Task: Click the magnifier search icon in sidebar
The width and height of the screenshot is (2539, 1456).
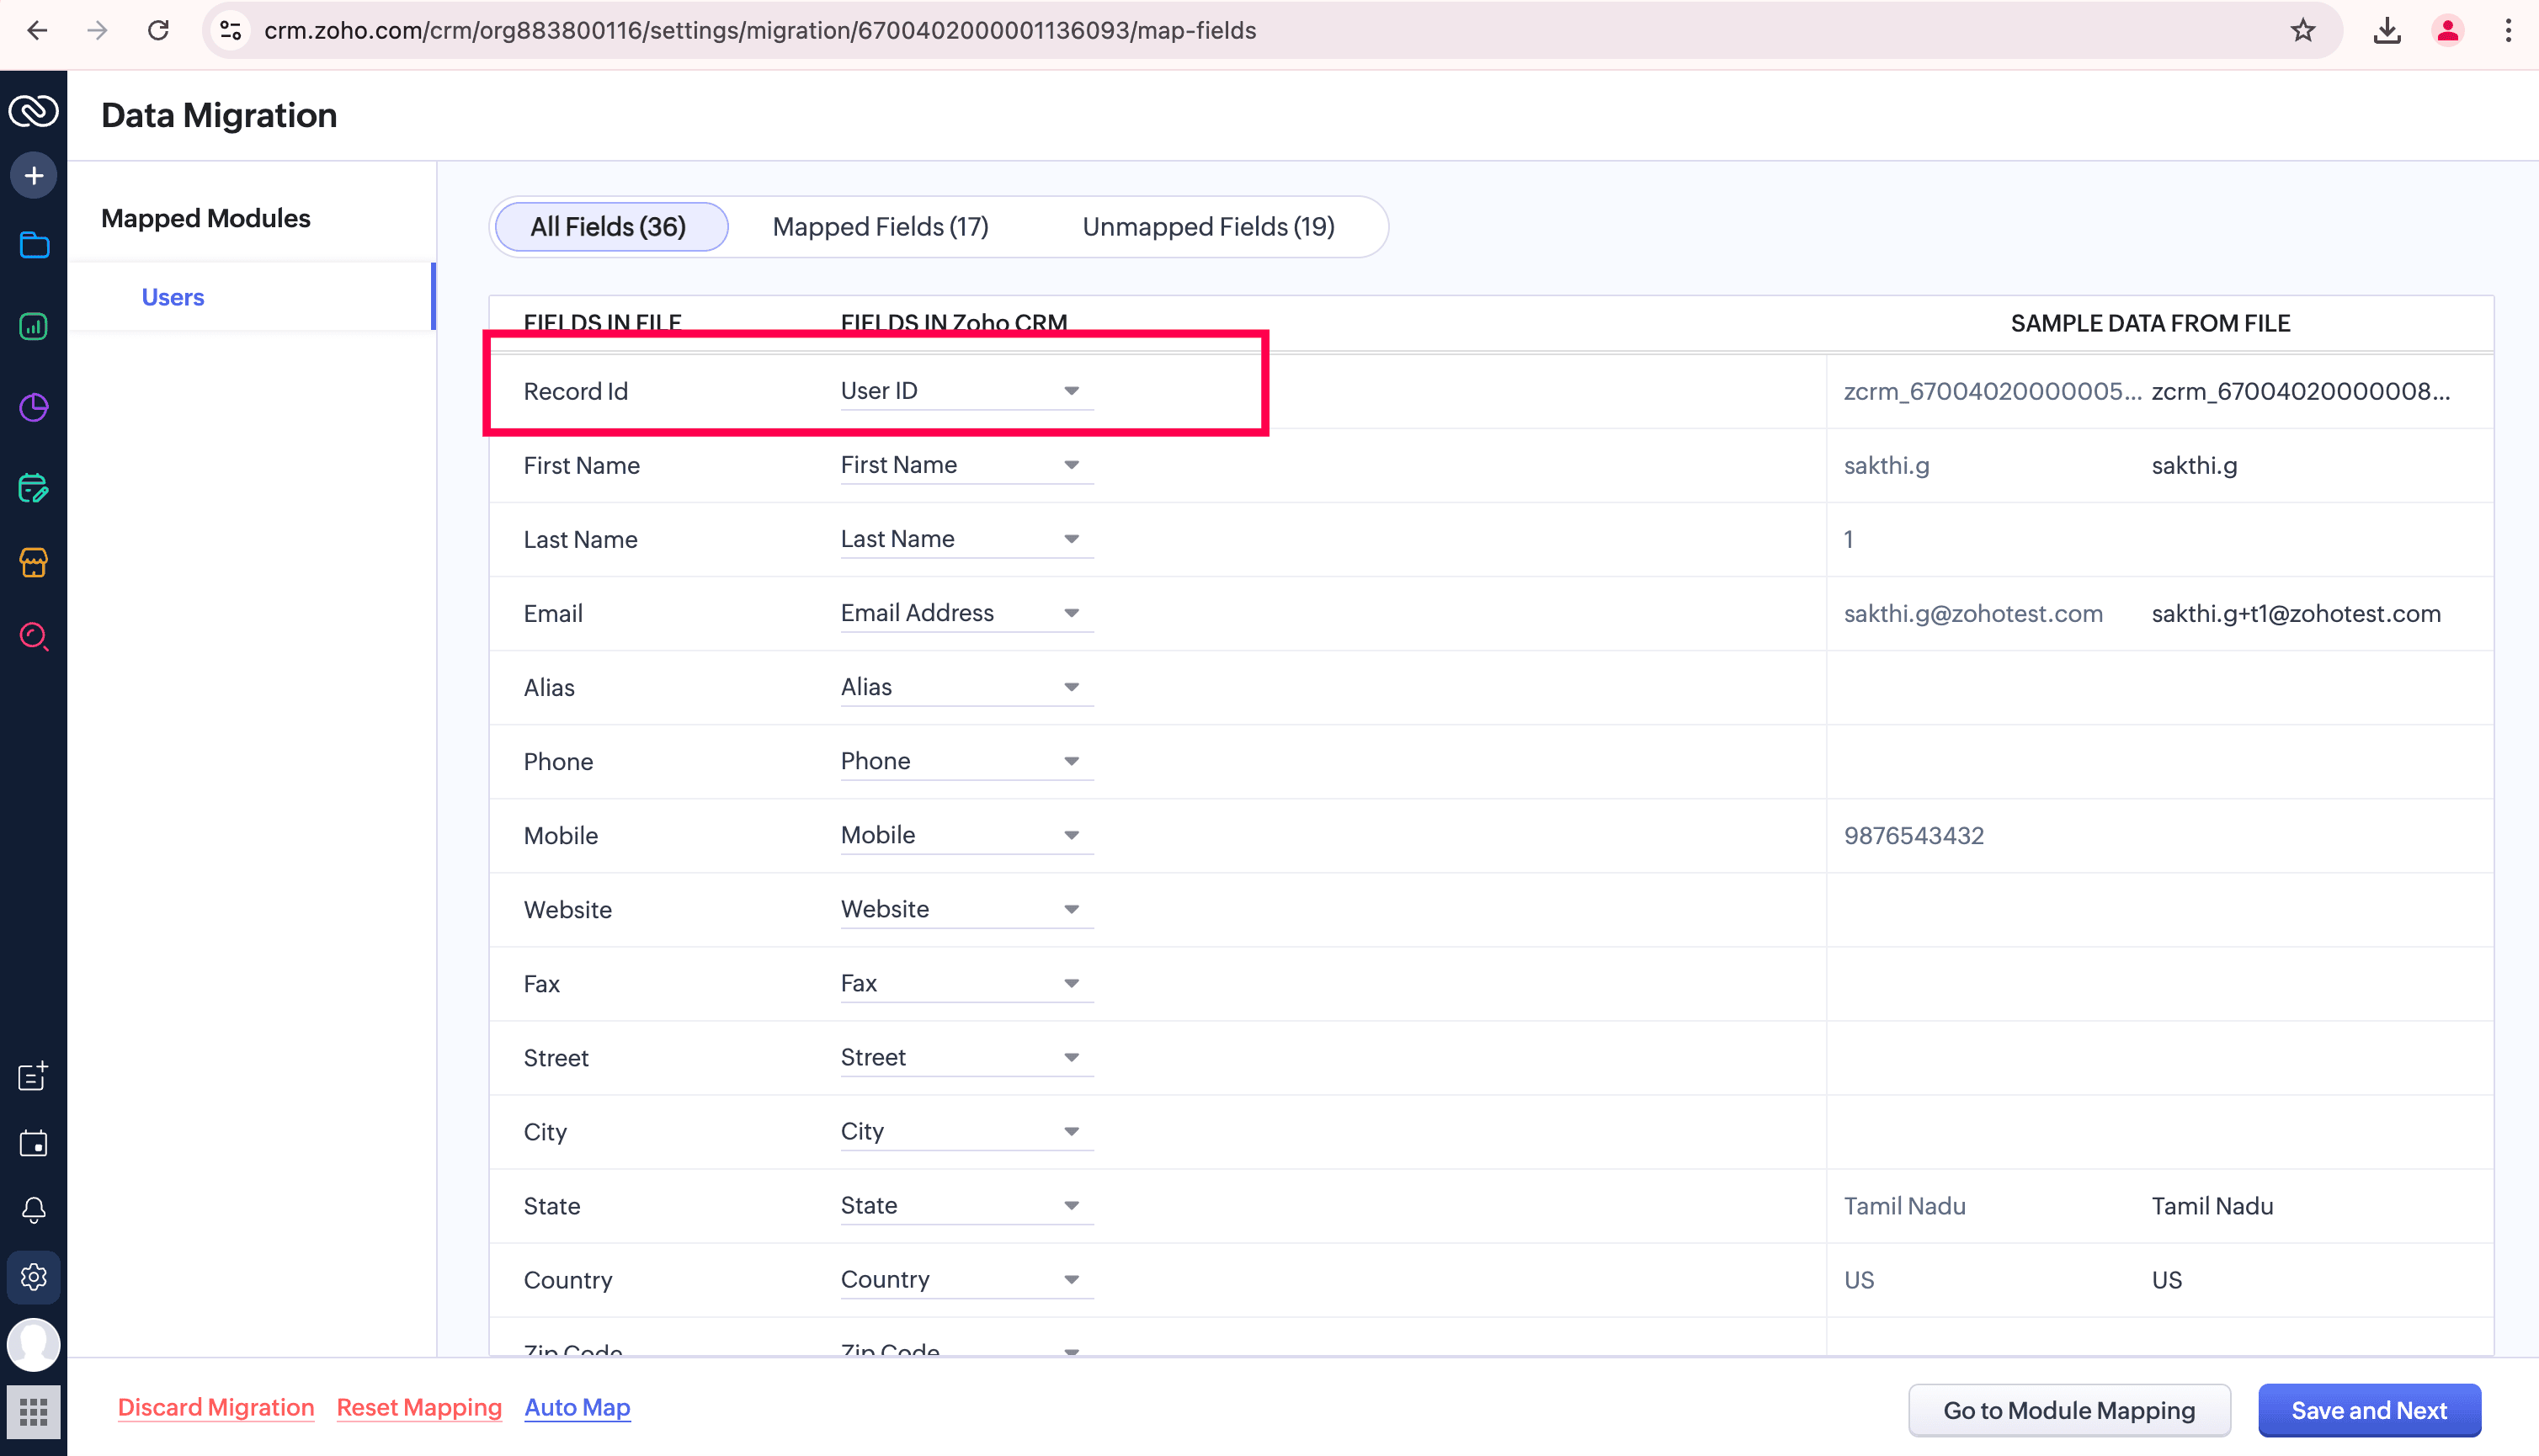Action: 34,636
